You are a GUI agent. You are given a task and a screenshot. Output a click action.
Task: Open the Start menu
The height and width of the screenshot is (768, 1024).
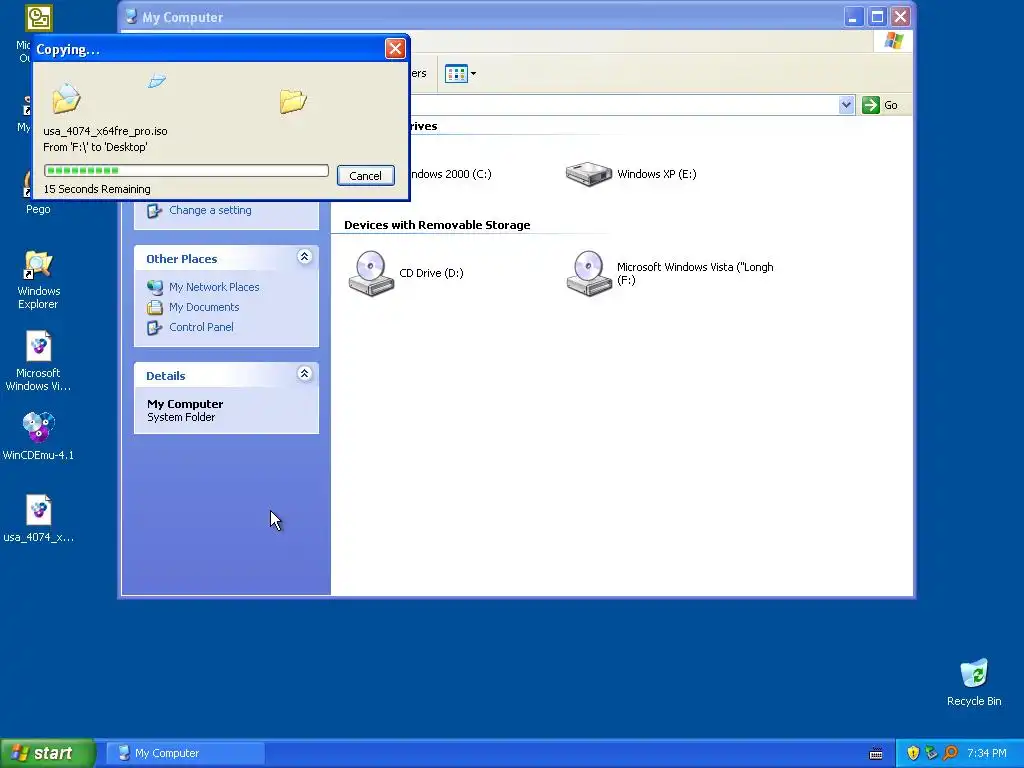[47, 753]
